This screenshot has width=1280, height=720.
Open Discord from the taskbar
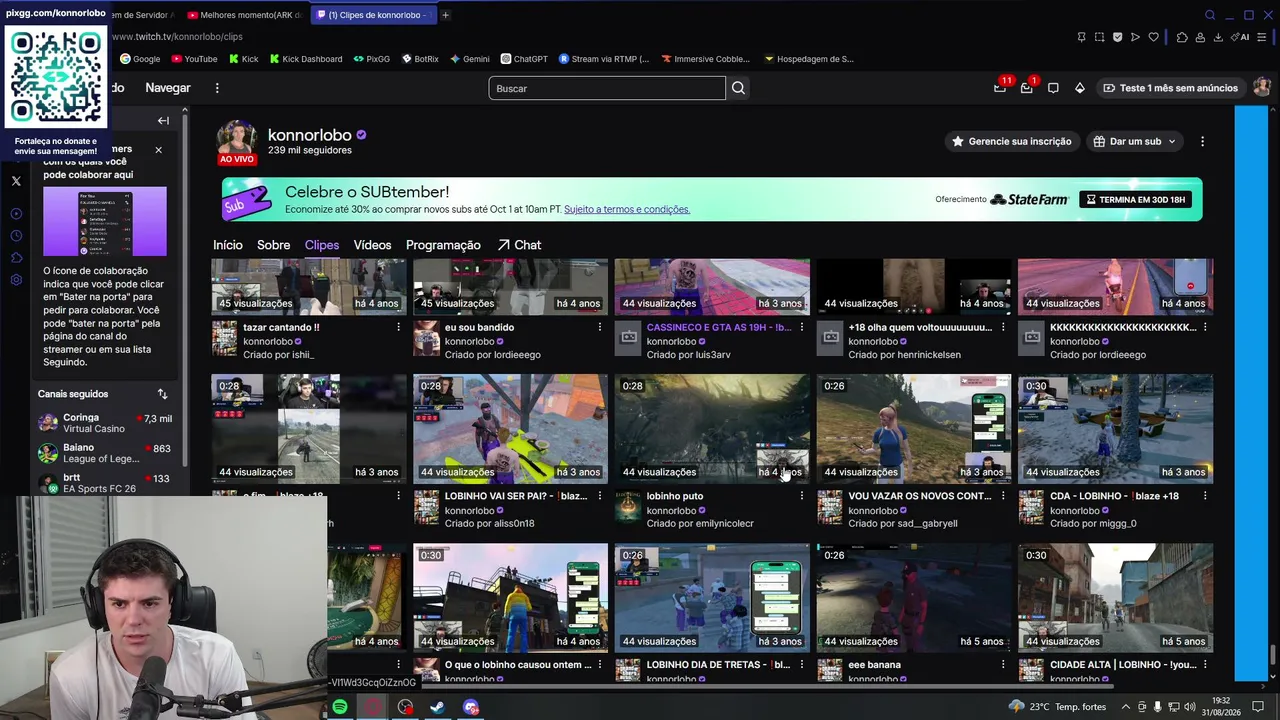click(x=471, y=707)
